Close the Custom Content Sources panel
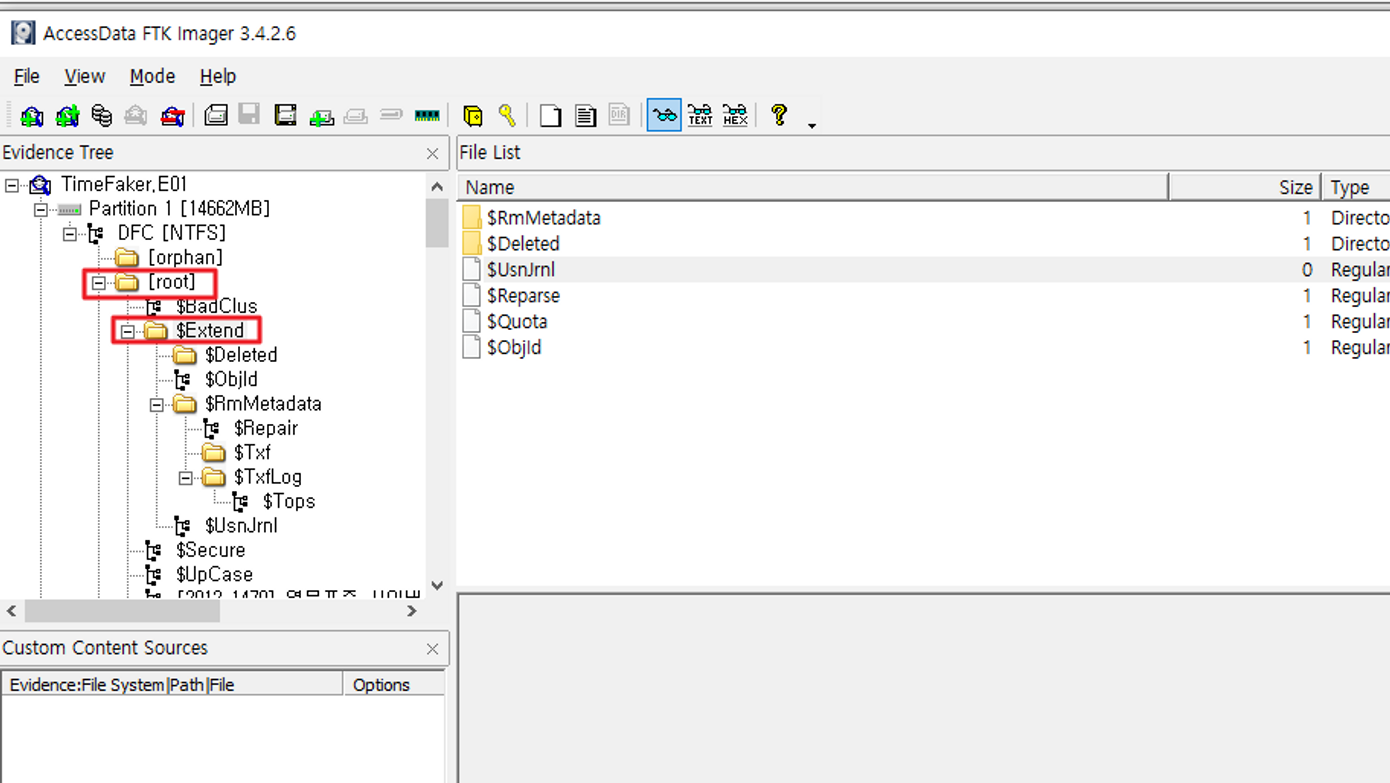 click(432, 649)
